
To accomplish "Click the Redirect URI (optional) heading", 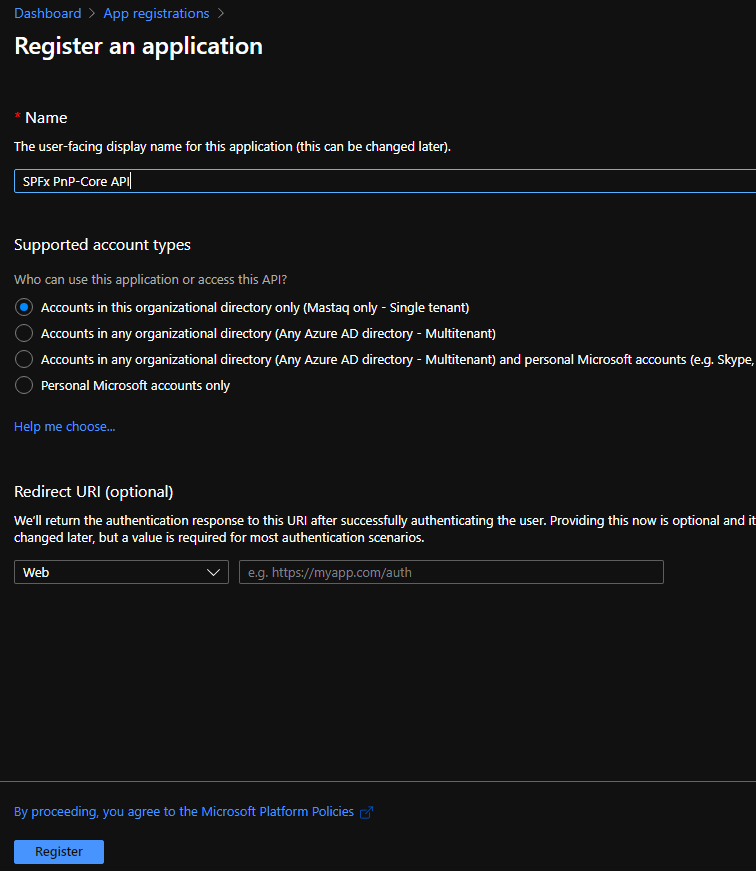I will [93, 492].
